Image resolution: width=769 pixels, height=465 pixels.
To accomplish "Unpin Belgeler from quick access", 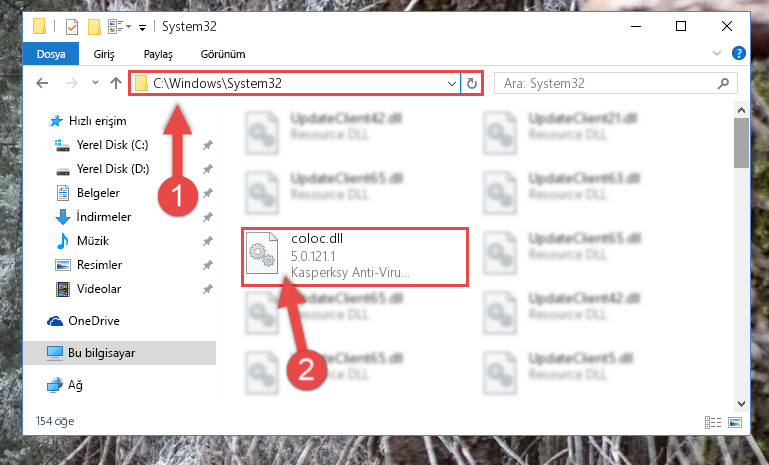I will click(208, 193).
